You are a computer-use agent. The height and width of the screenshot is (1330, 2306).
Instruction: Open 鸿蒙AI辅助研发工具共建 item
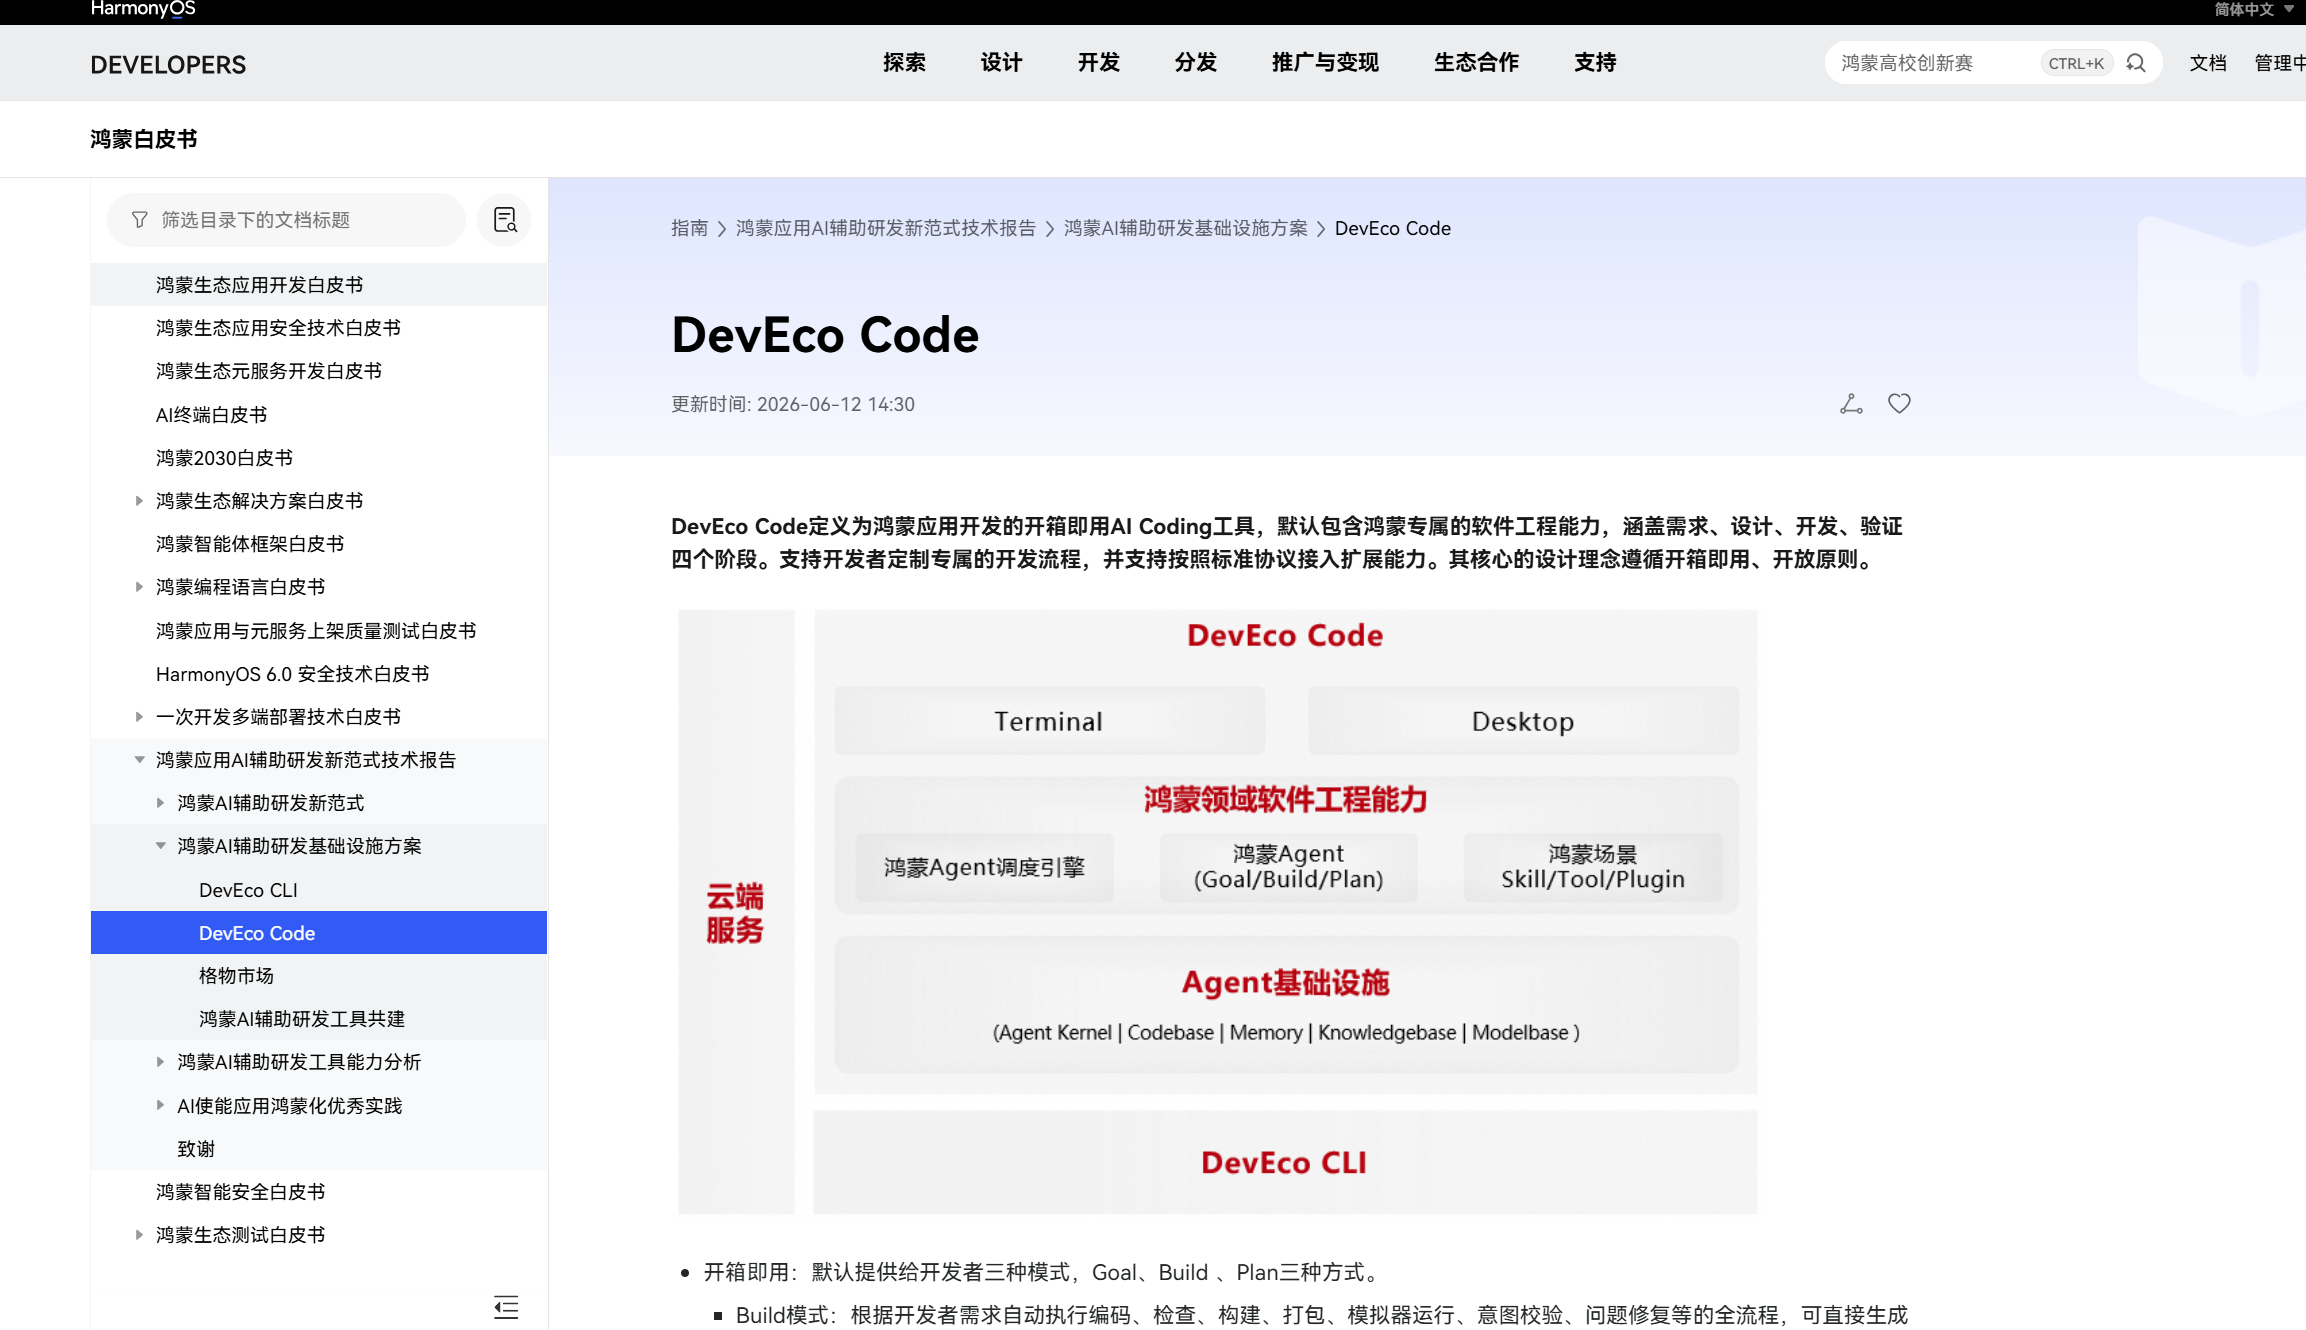coord(319,1019)
